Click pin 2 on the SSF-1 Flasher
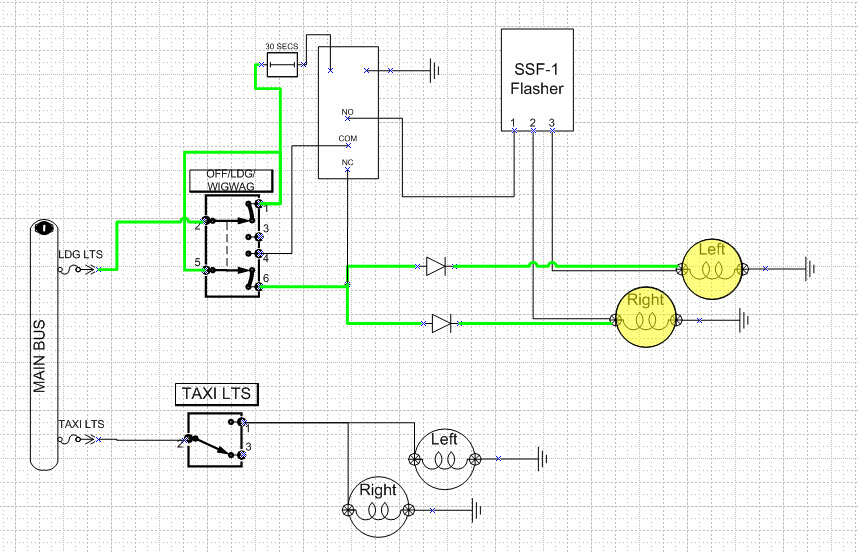The height and width of the screenshot is (552, 858). click(532, 129)
